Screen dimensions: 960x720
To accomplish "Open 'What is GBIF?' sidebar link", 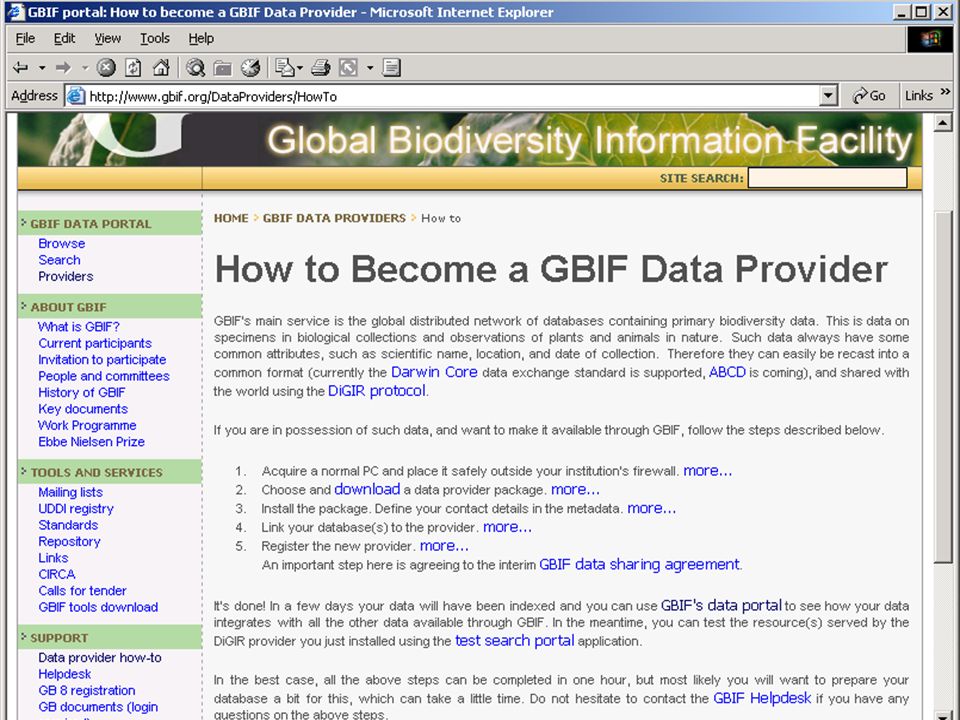I will pyautogui.click(x=78, y=326).
